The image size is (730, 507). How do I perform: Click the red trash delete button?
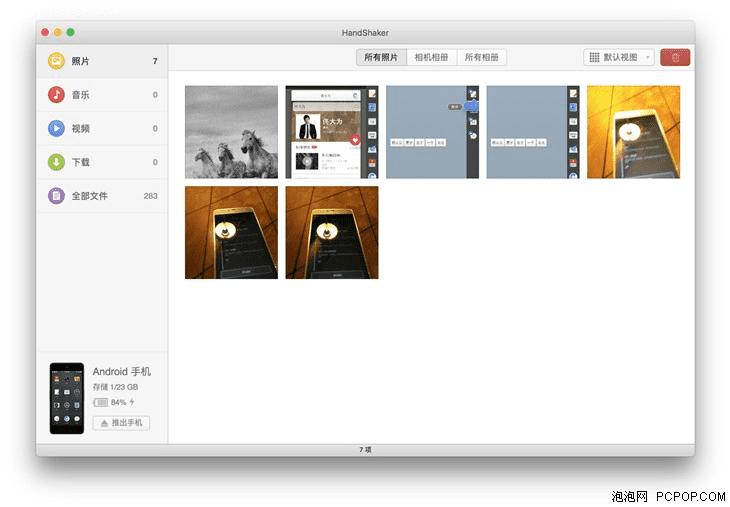coord(675,57)
